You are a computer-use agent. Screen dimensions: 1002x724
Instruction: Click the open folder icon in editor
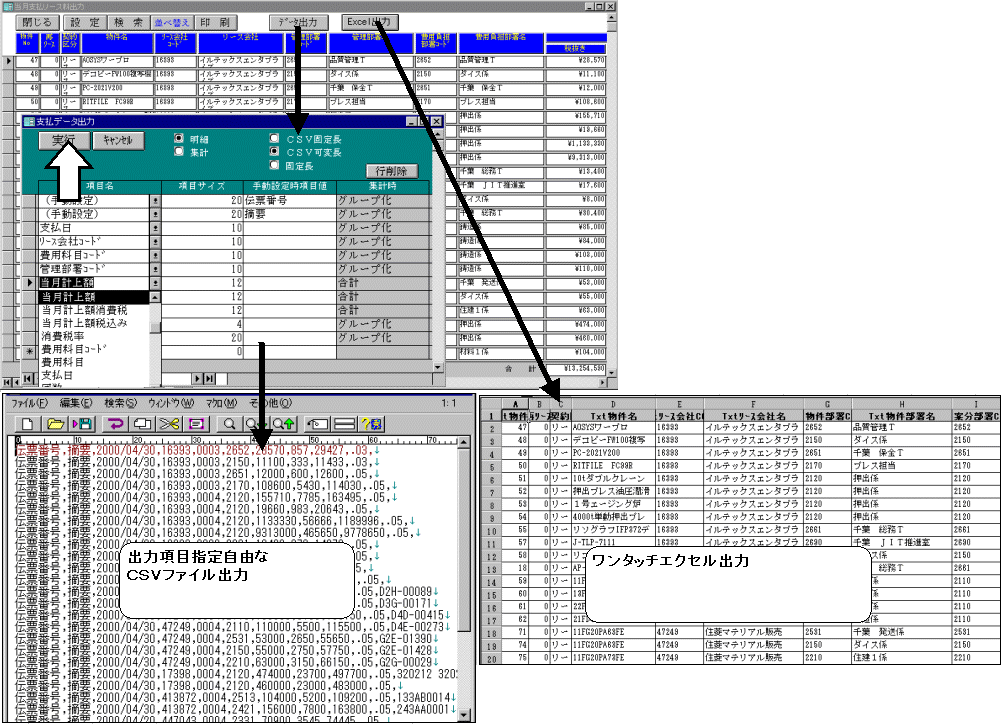coord(54,424)
